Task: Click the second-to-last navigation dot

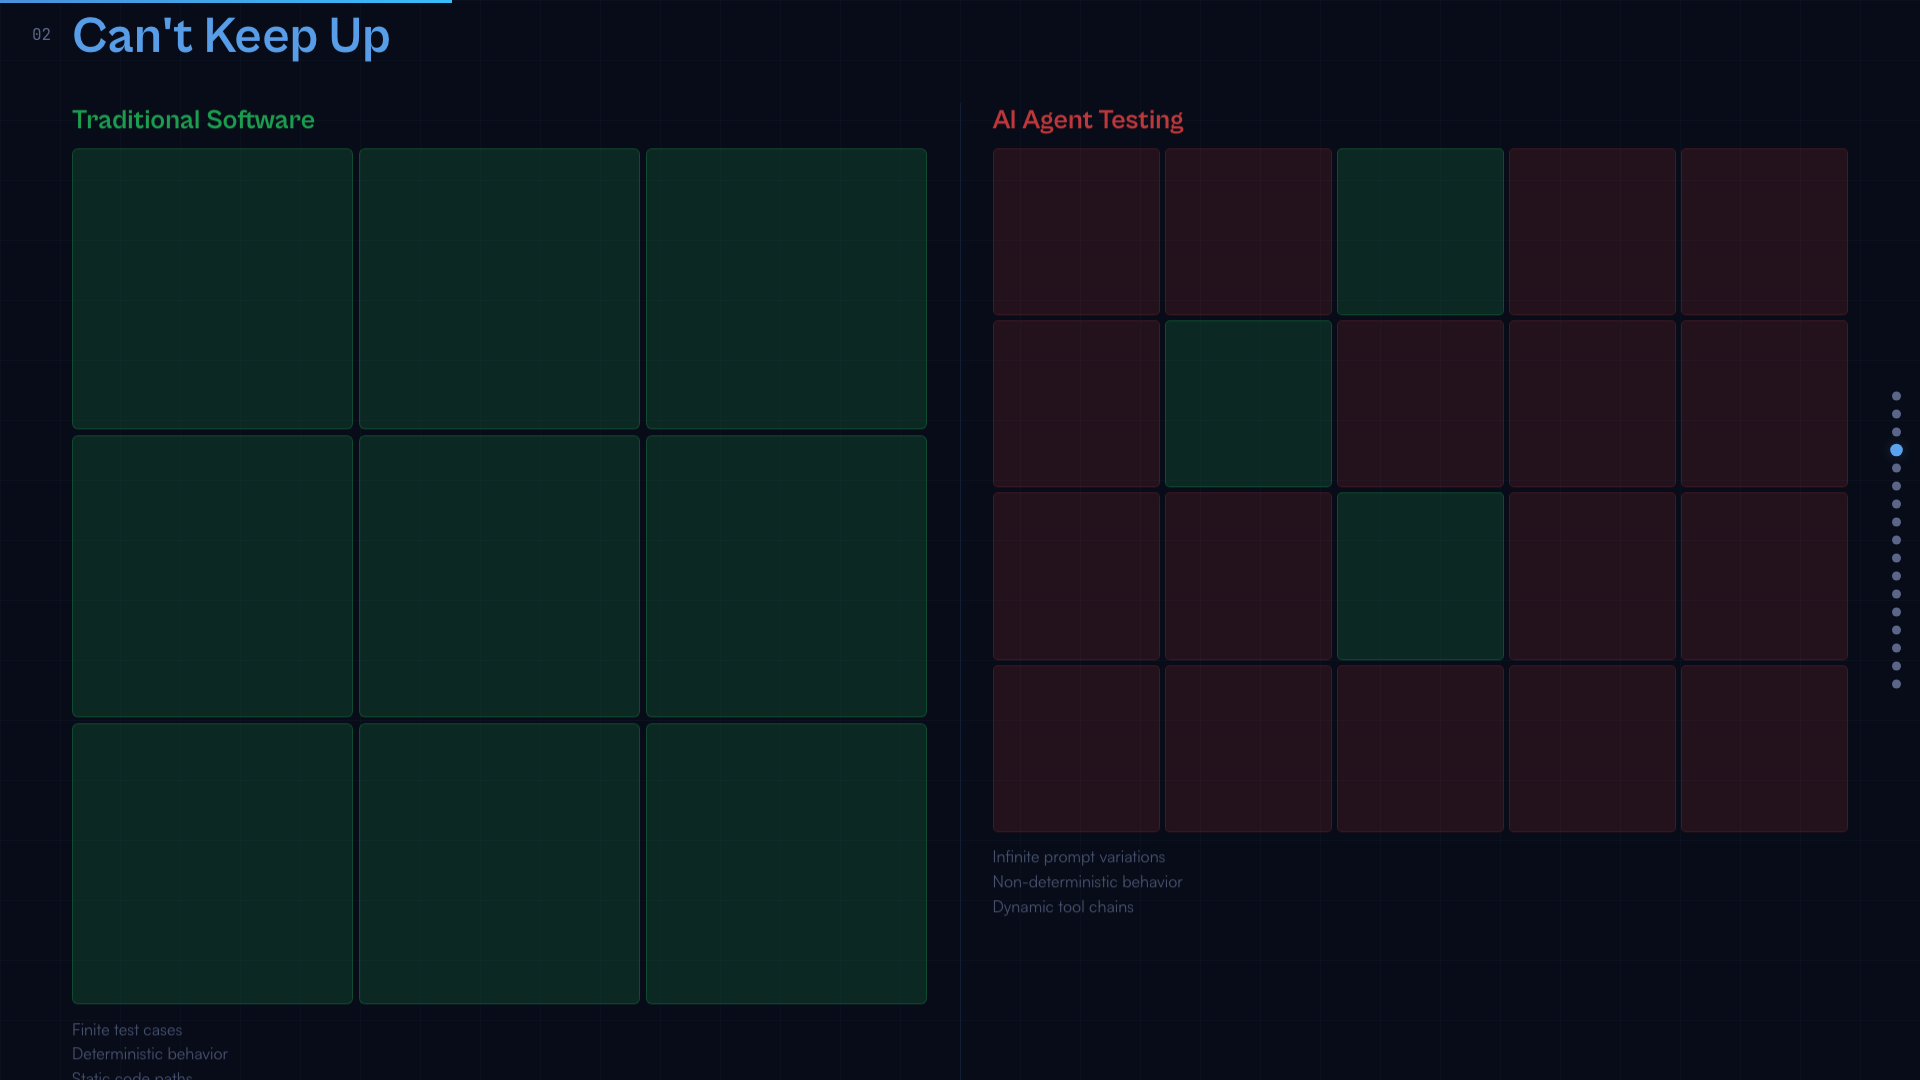Action: tap(1896, 666)
